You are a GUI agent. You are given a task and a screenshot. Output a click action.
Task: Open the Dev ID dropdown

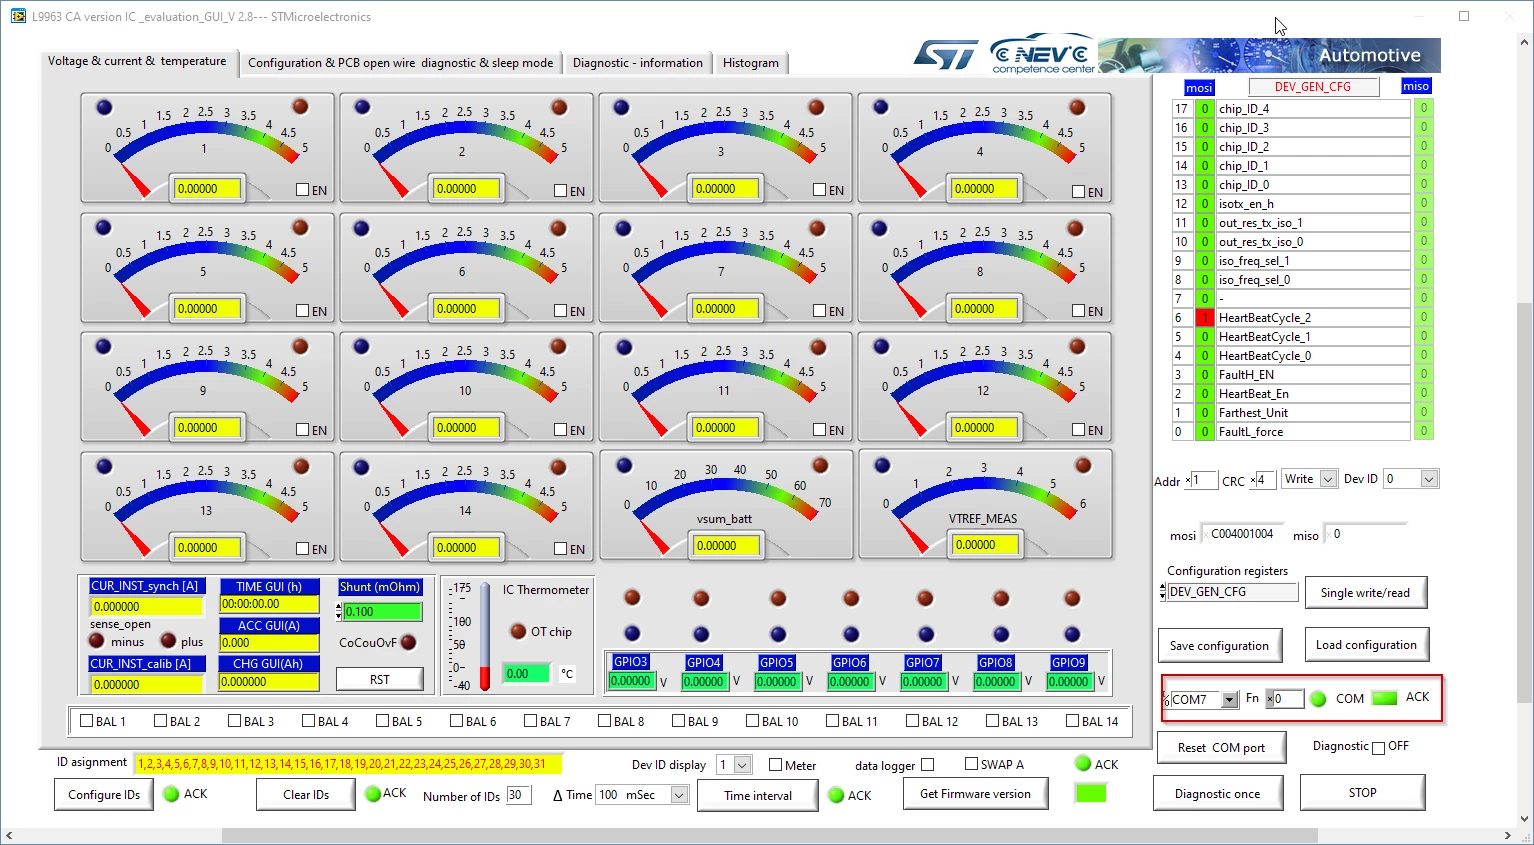1429,479
